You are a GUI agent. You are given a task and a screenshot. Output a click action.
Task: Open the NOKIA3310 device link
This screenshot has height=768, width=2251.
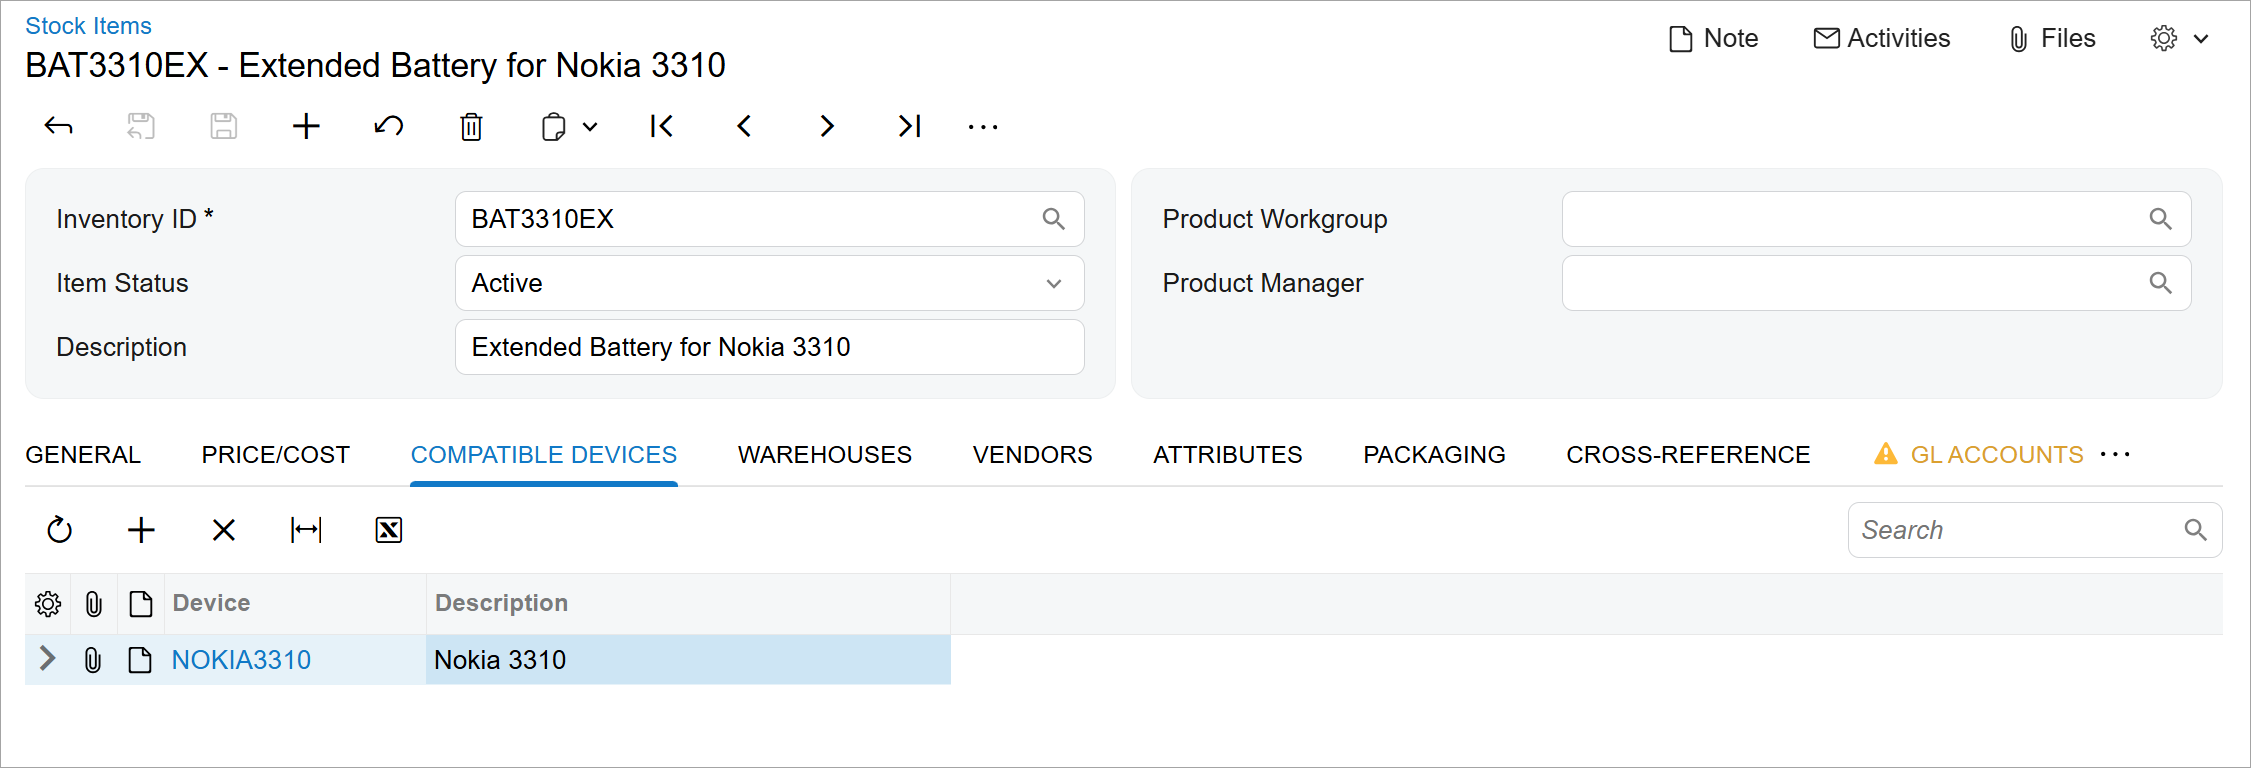click(241, 660)
